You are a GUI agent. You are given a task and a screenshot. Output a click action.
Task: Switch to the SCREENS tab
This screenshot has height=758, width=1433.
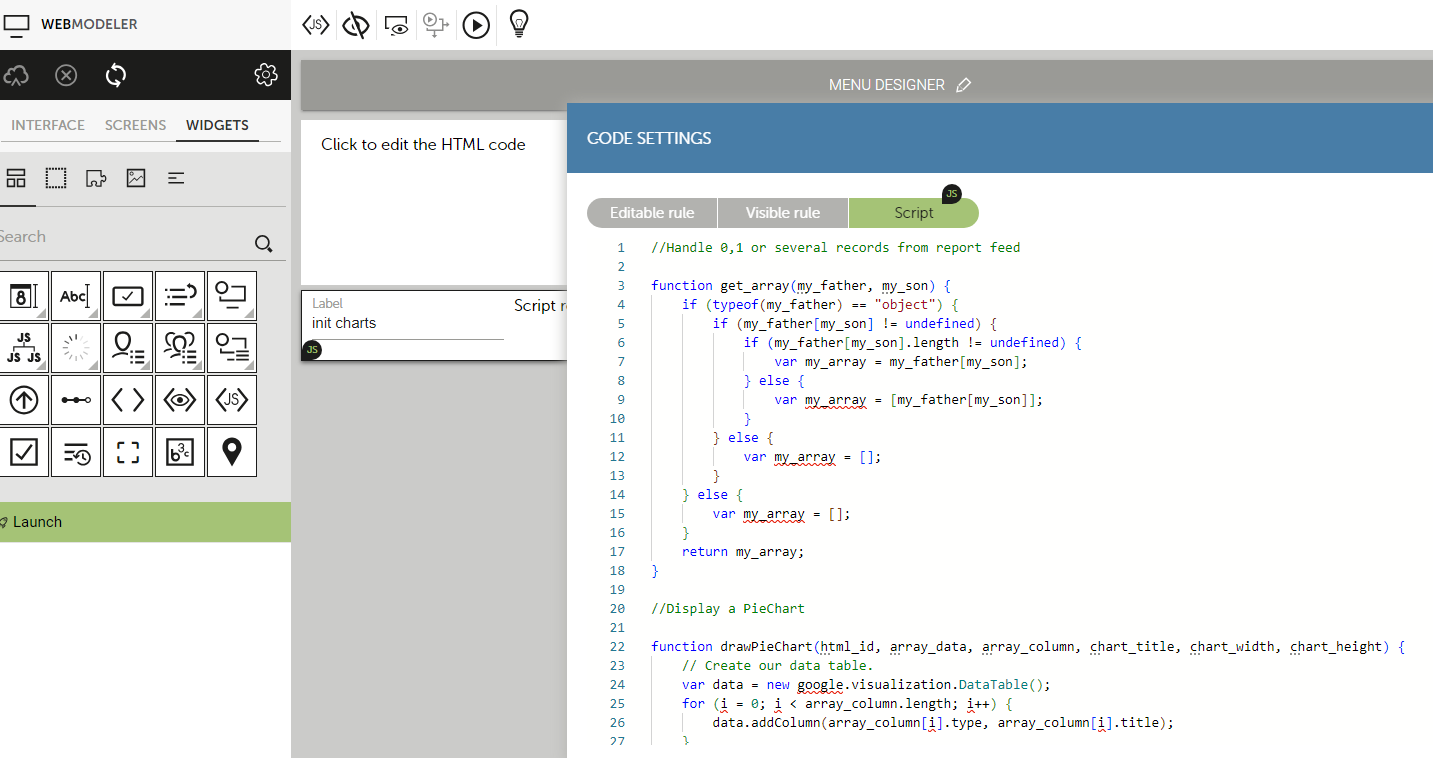coord(135,125)
